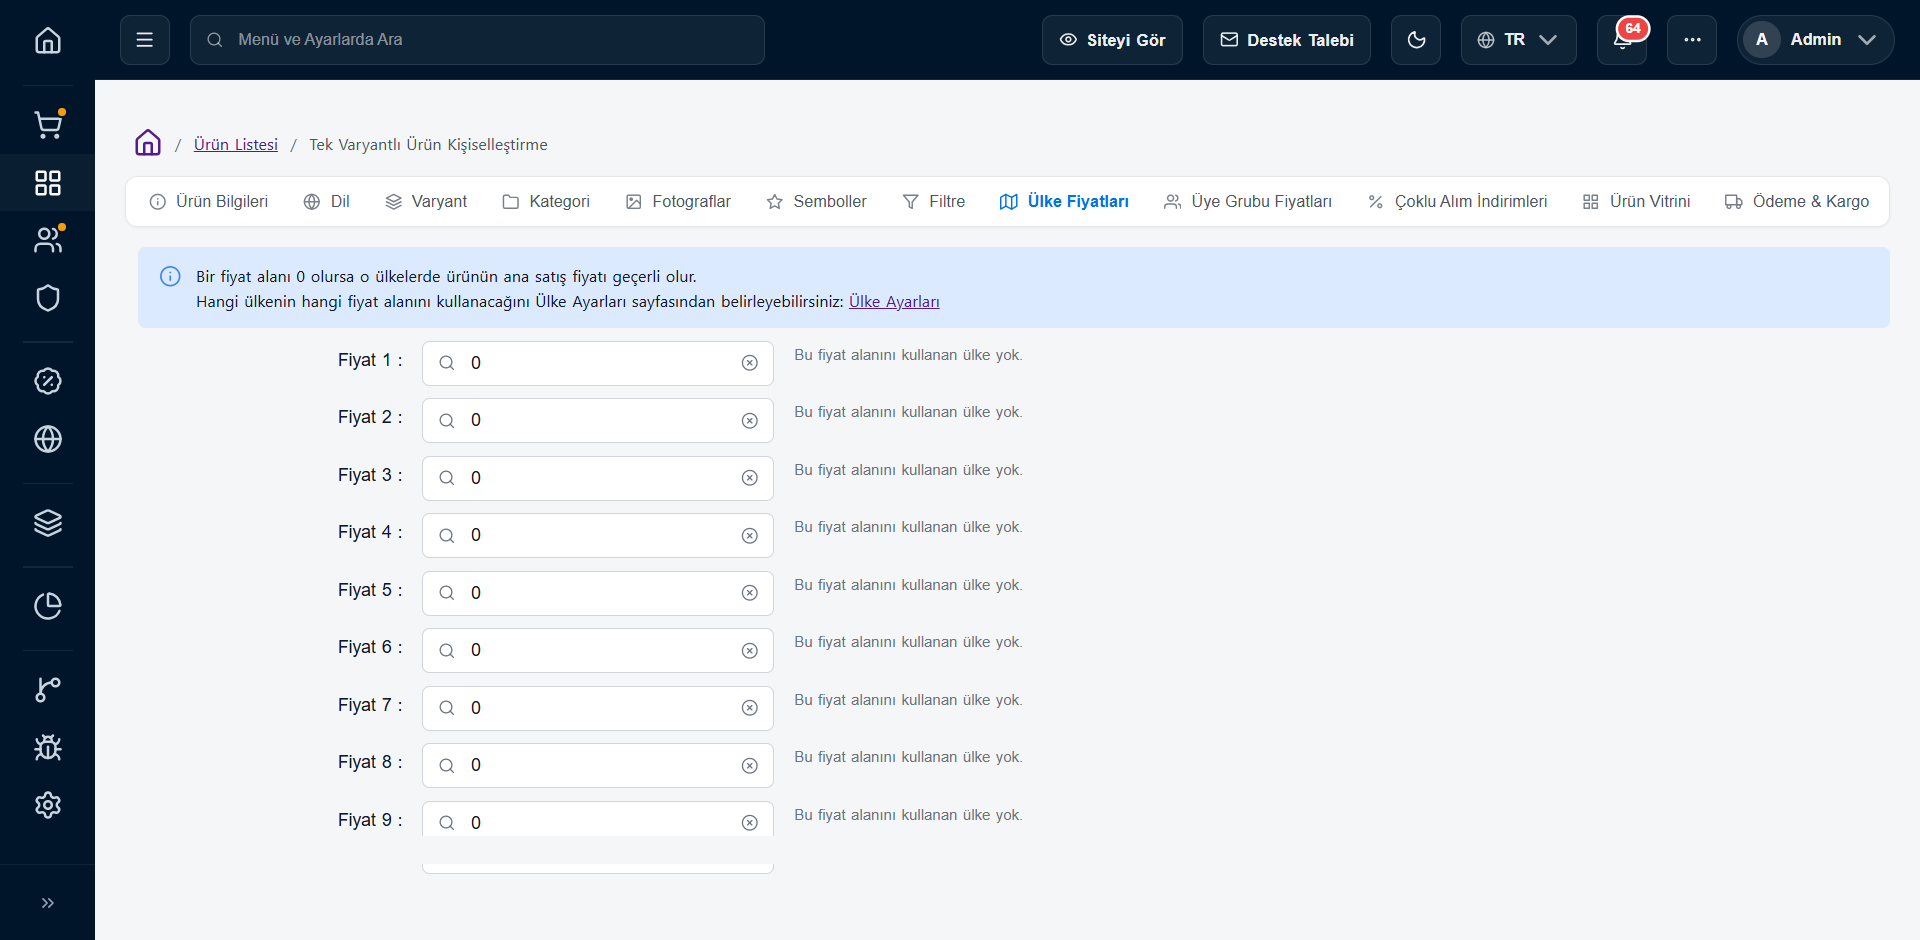This screenshot has width=1920, height=940.
Task: Switch to the Fotograflar tab
Action: pyautogui.click(x=678, y=201)
